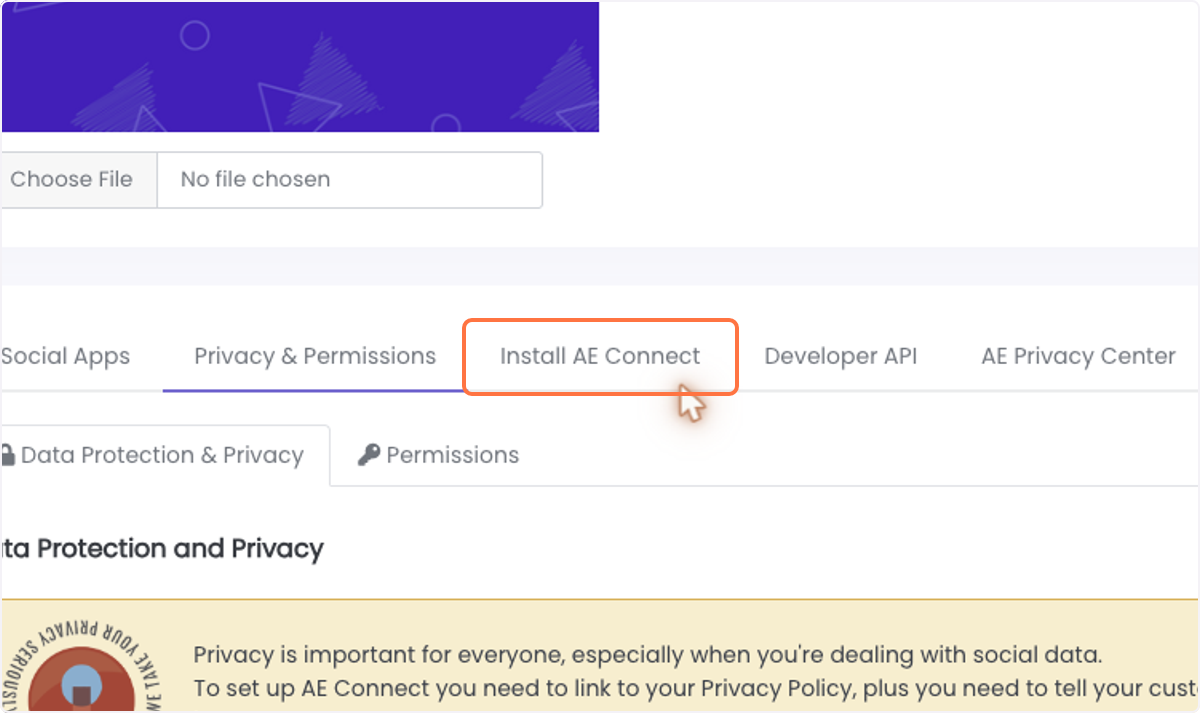Click the purple banner image preview
This screenshot has height=713, width=1200.
click(300, 67)
